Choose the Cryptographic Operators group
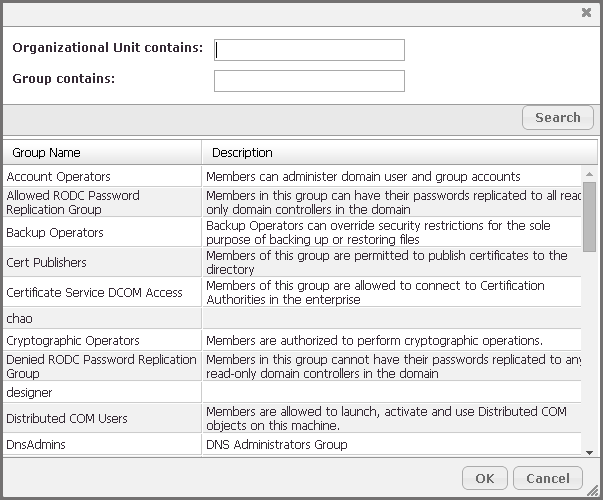The image size is (603, 500). click(x=292, y=340)
